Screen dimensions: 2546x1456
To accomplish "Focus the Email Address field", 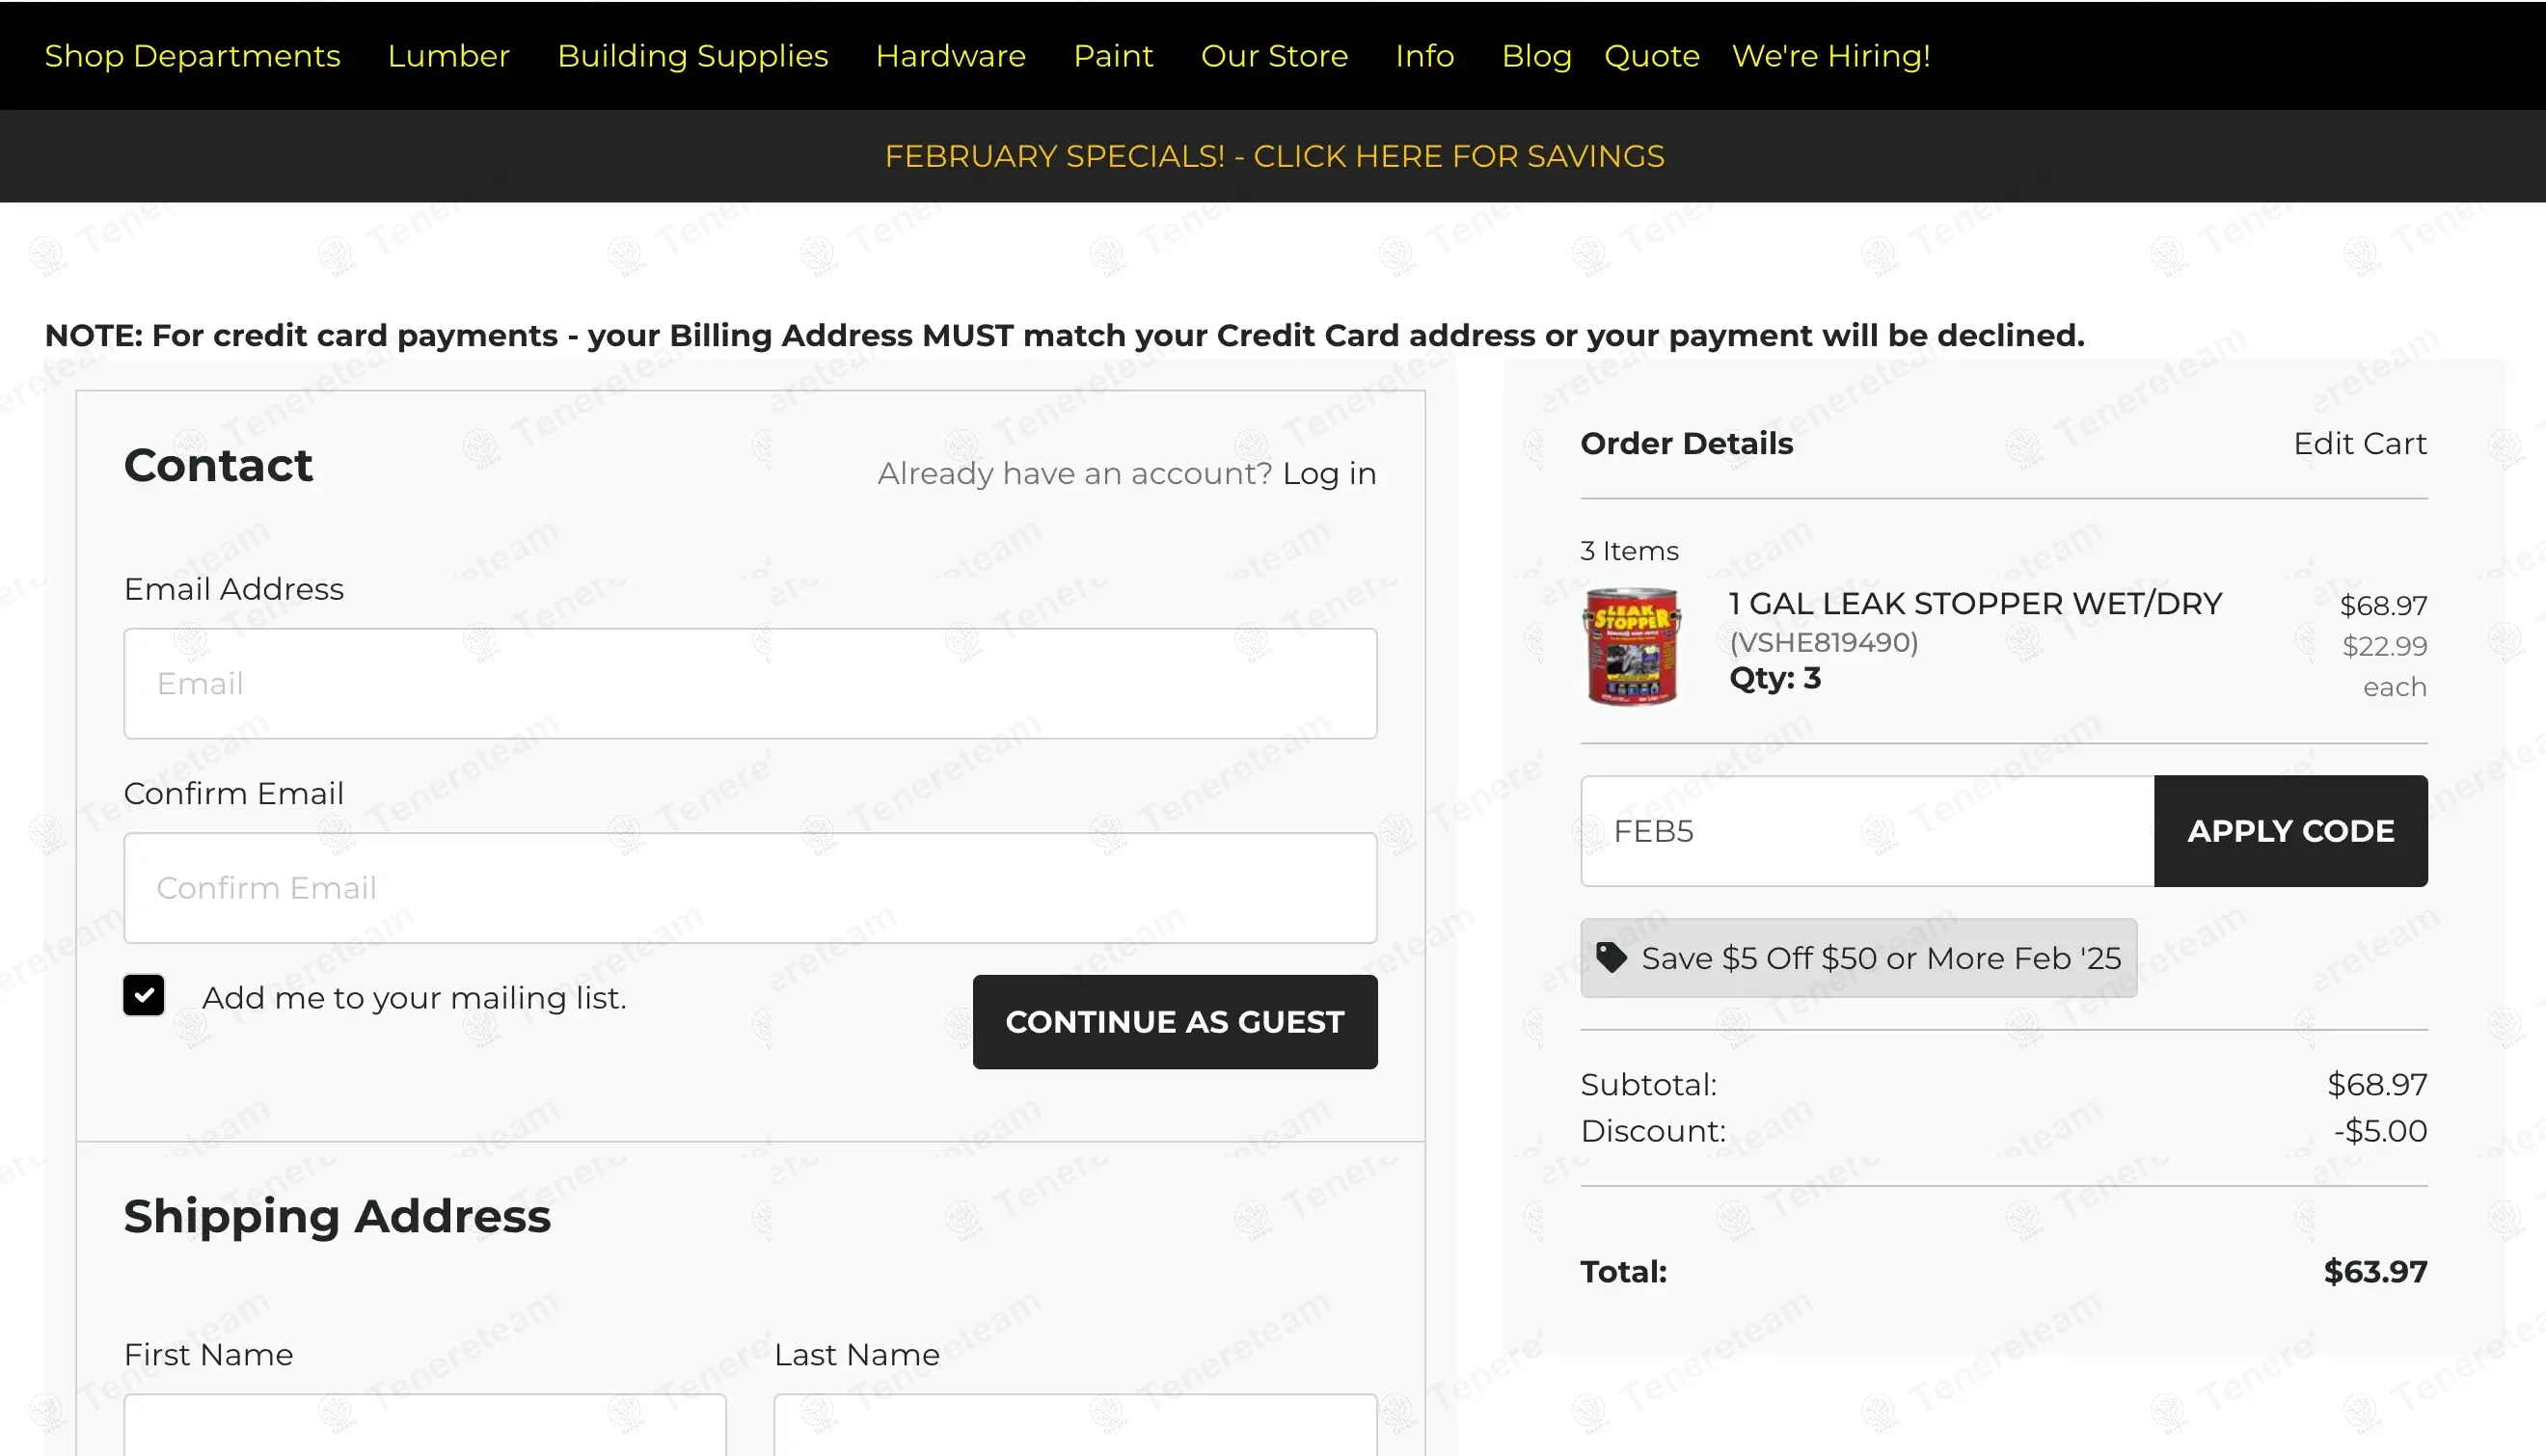I will [x=750, y=683].
